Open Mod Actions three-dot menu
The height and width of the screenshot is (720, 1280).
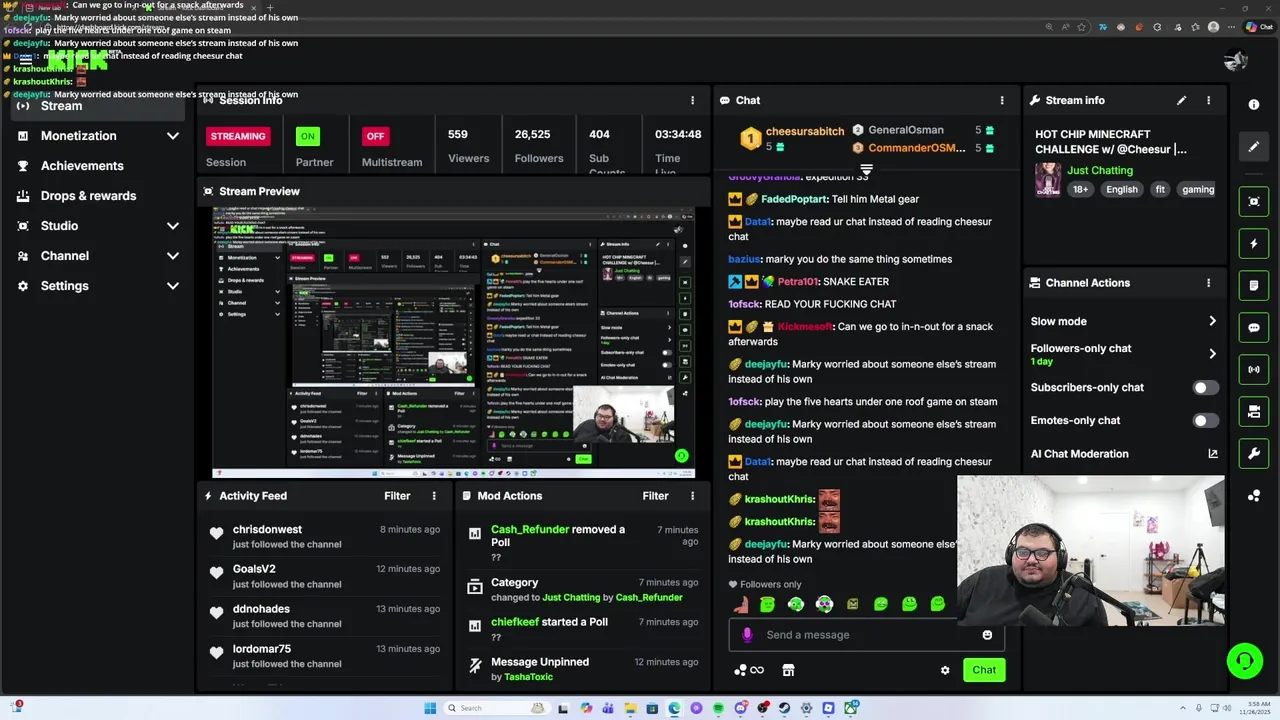692,496
